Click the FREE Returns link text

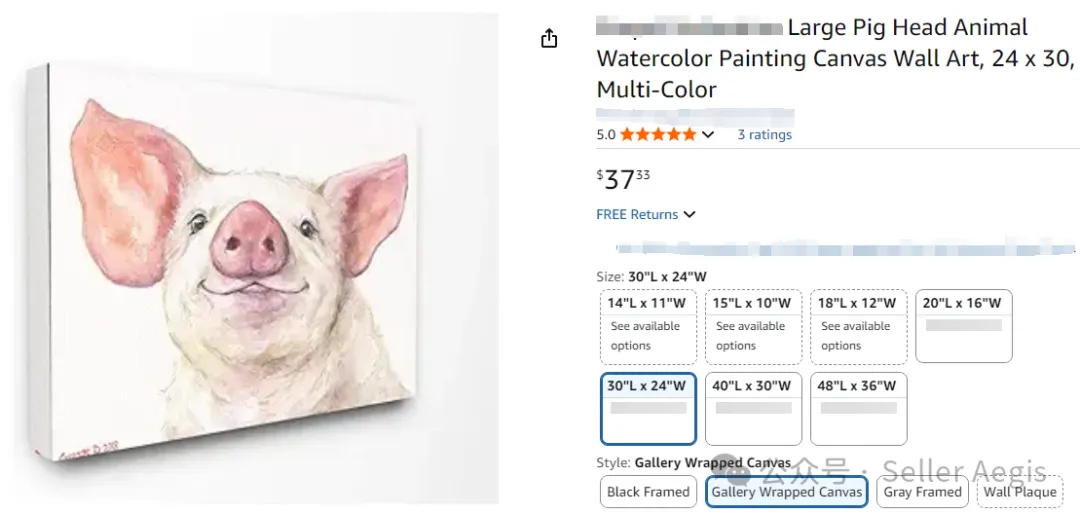[637, 215]
